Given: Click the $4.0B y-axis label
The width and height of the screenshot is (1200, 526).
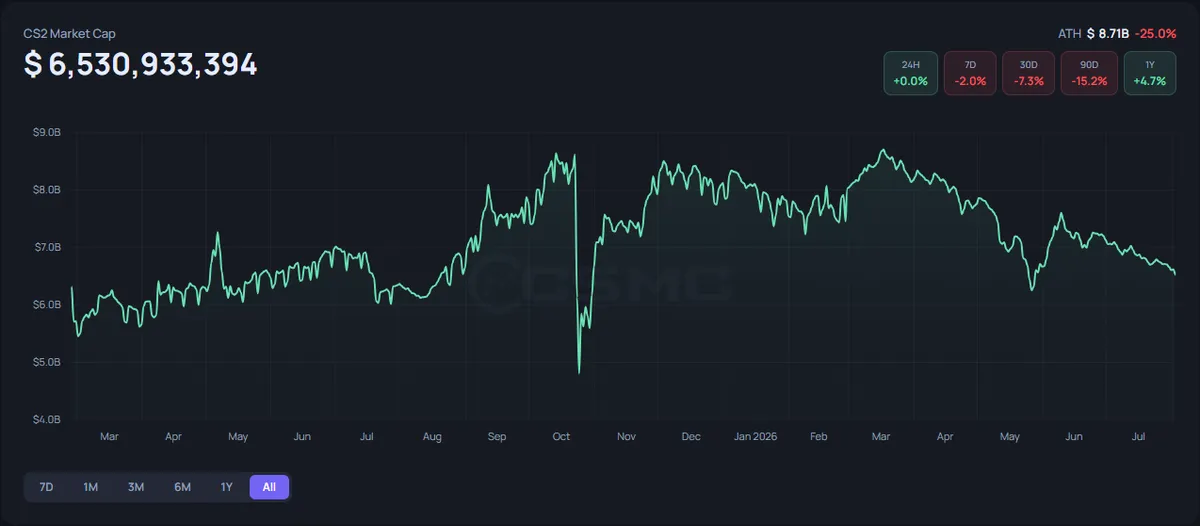Looking at the screenshot, I should pyautogui.click(x=46, y=419).
